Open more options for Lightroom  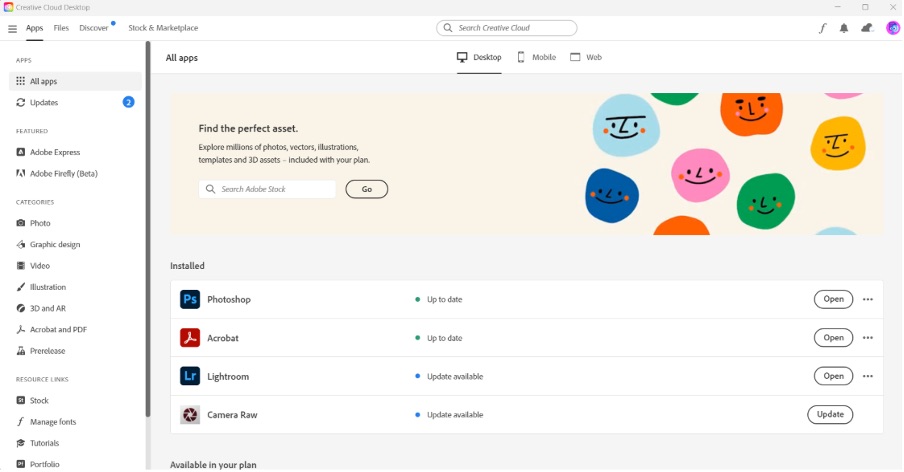click(x=867, y=376)
